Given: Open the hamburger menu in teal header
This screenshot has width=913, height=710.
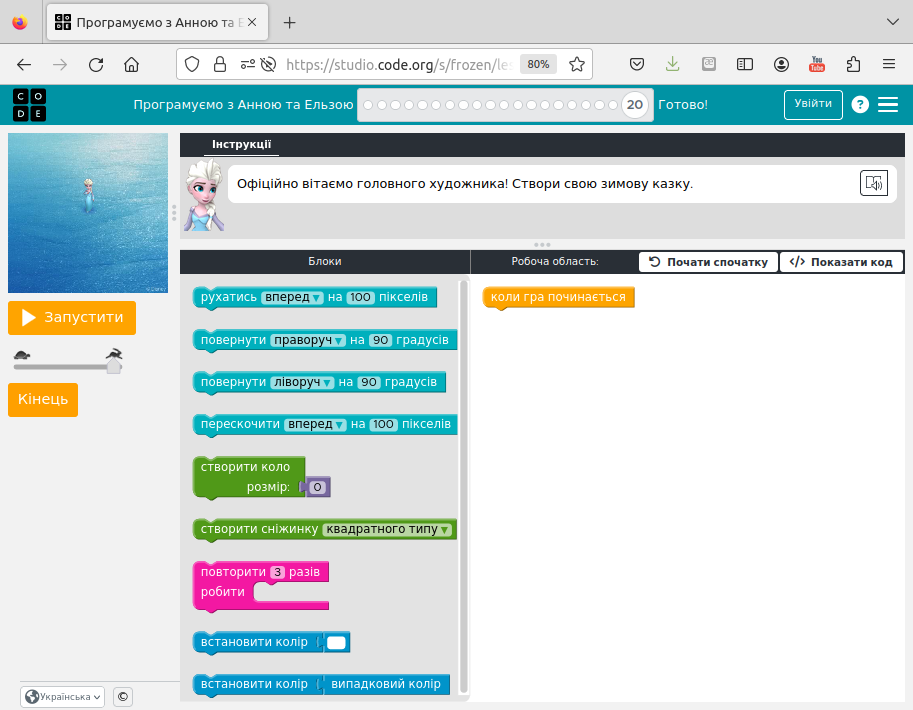Looking at the screenshot, I should click(x=888, y=105).
